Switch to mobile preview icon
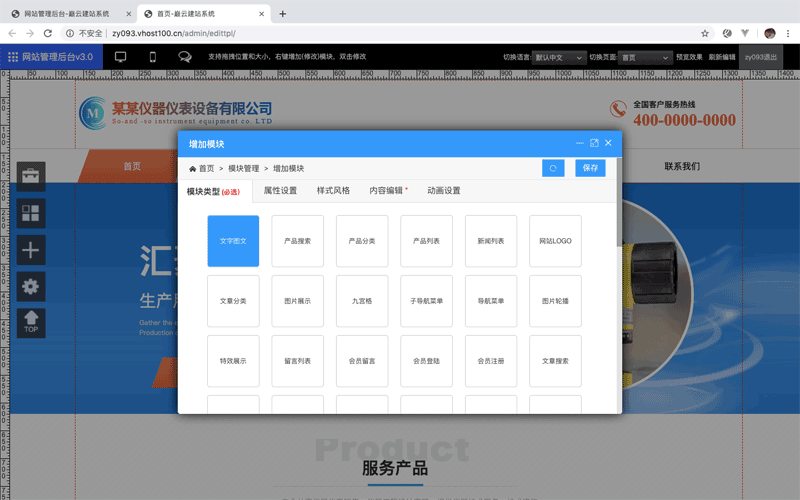This screenshot has height=500, width=800. pos(153,57)
